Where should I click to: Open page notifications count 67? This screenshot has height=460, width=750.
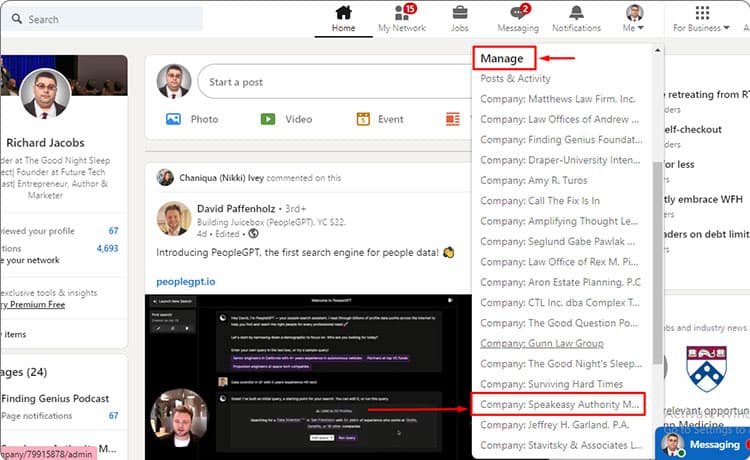click(x=113, y=416)
